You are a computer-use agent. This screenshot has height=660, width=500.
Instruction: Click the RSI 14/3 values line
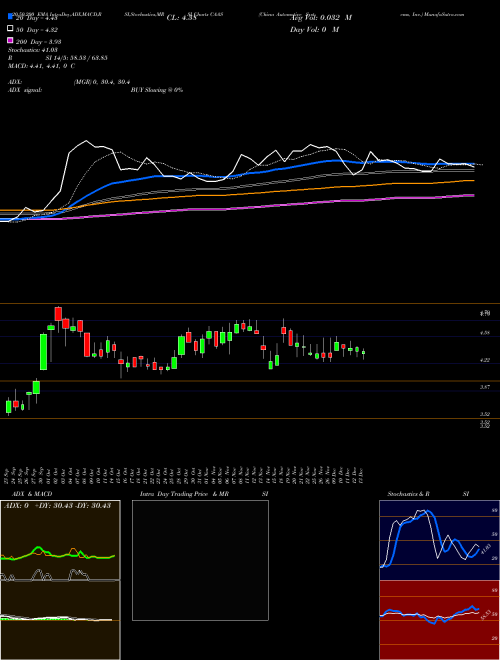click(x=58, y=58)
